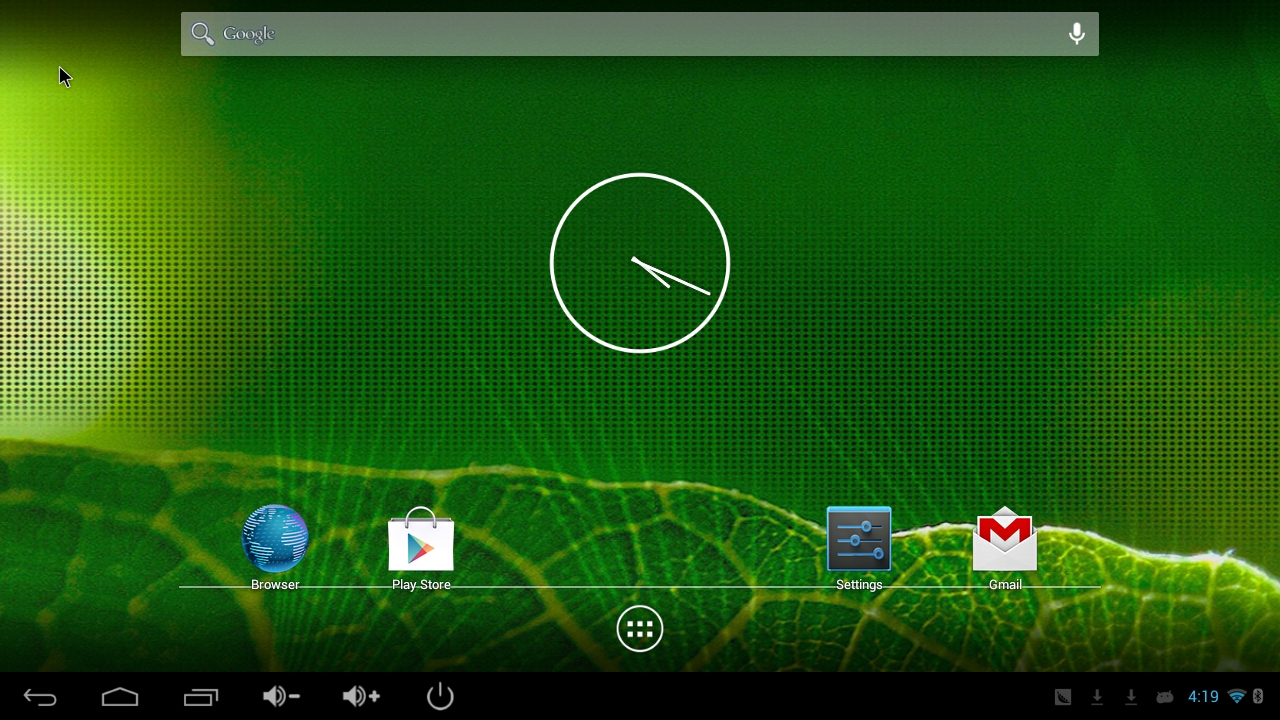
Task: Click inside the Google search field
Action: (640, 34)
